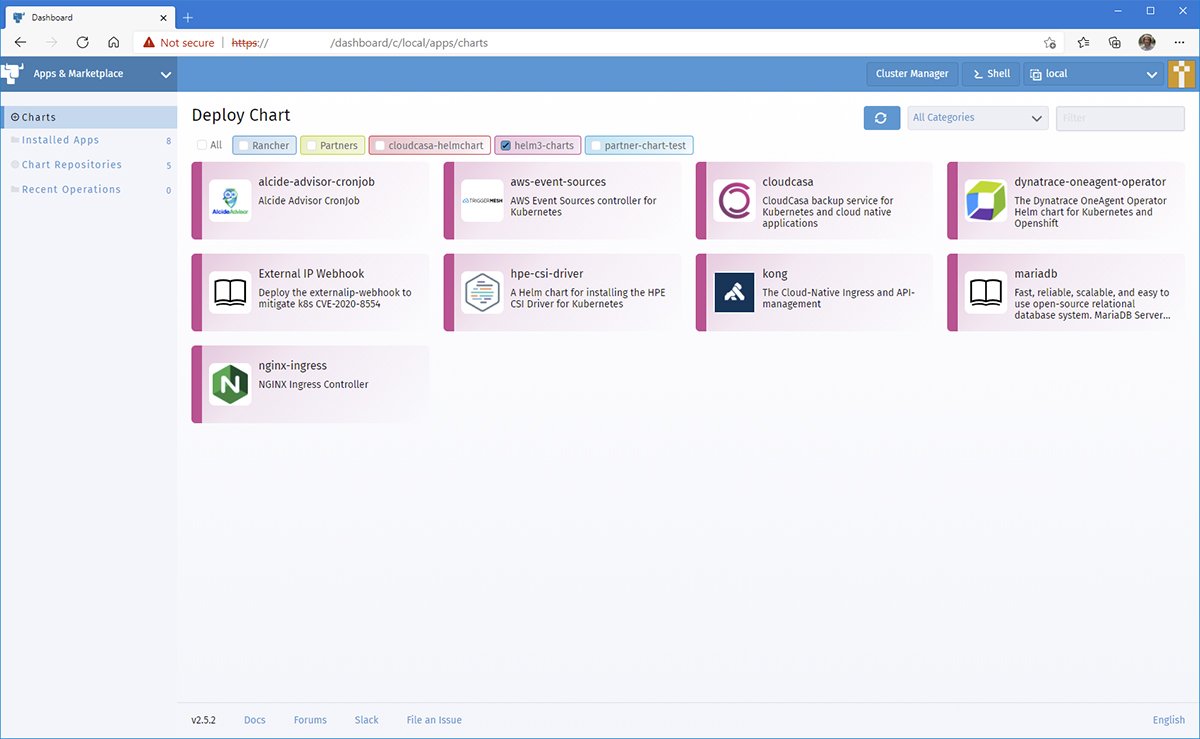Open the hpe-csi-driver chart title
This screenshot has width=1200, height=739.
click(x=547, y=274)
